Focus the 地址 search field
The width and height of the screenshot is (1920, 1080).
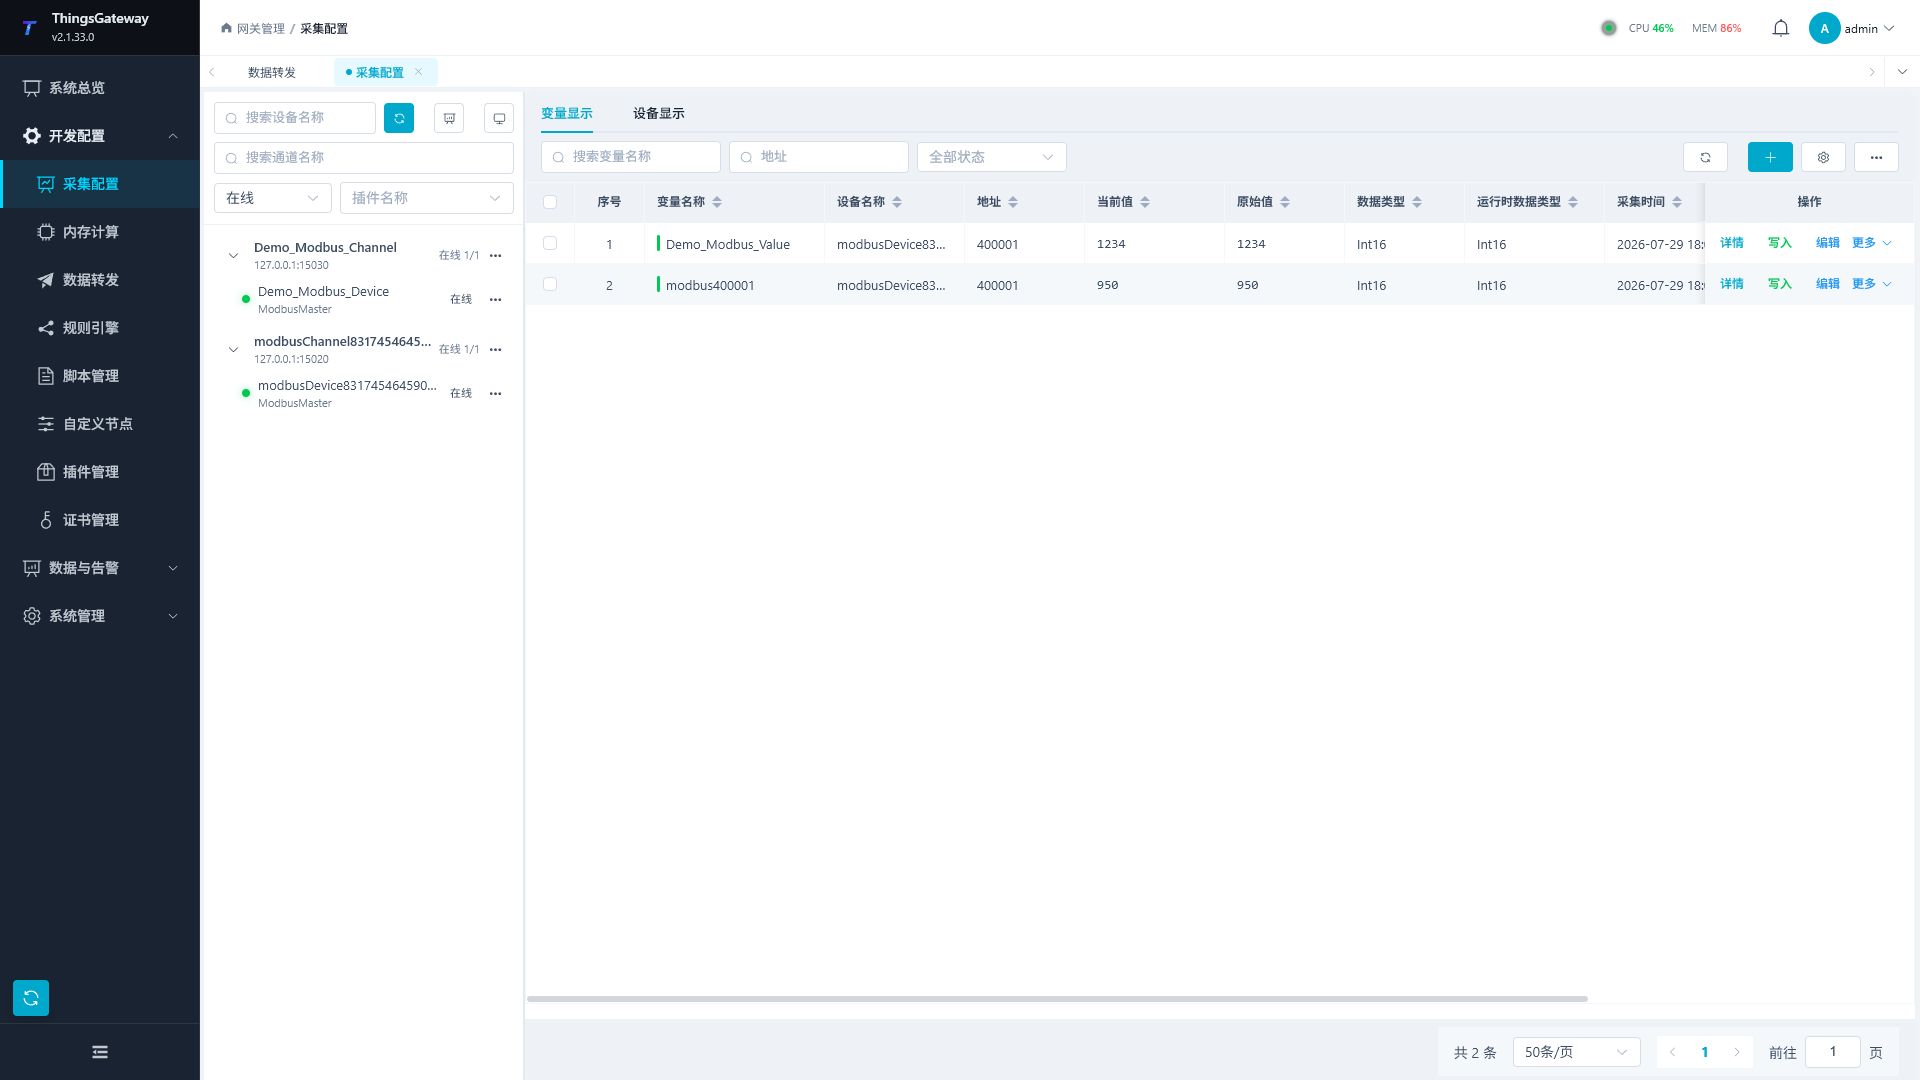(x=819, y=157)
